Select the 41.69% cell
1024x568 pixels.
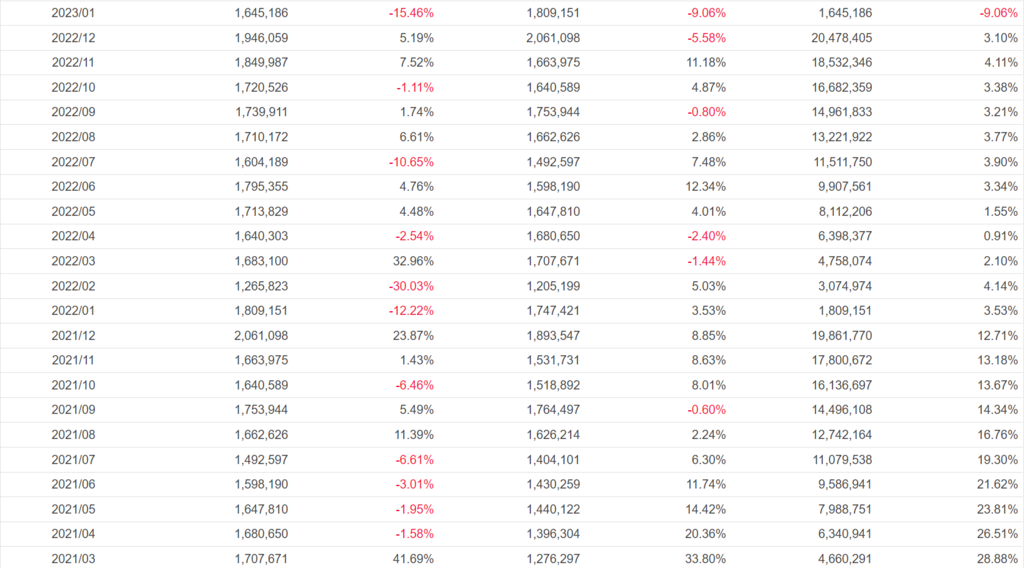coord(413,559)
